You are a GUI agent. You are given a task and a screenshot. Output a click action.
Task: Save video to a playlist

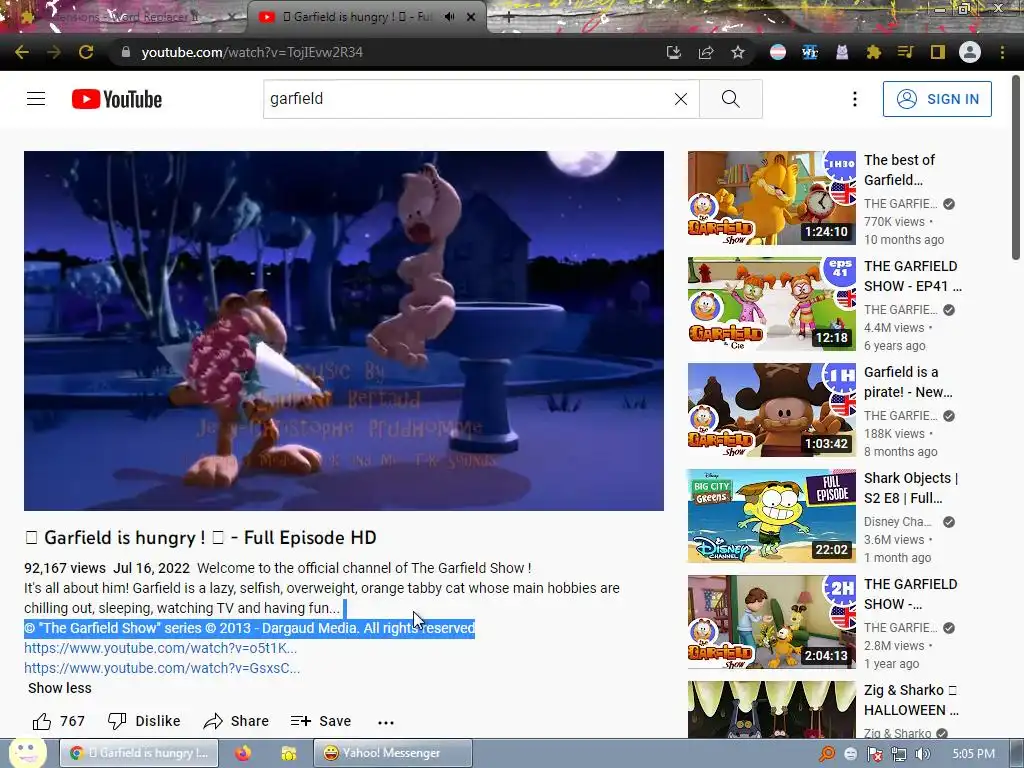click(x=321, y=721)
